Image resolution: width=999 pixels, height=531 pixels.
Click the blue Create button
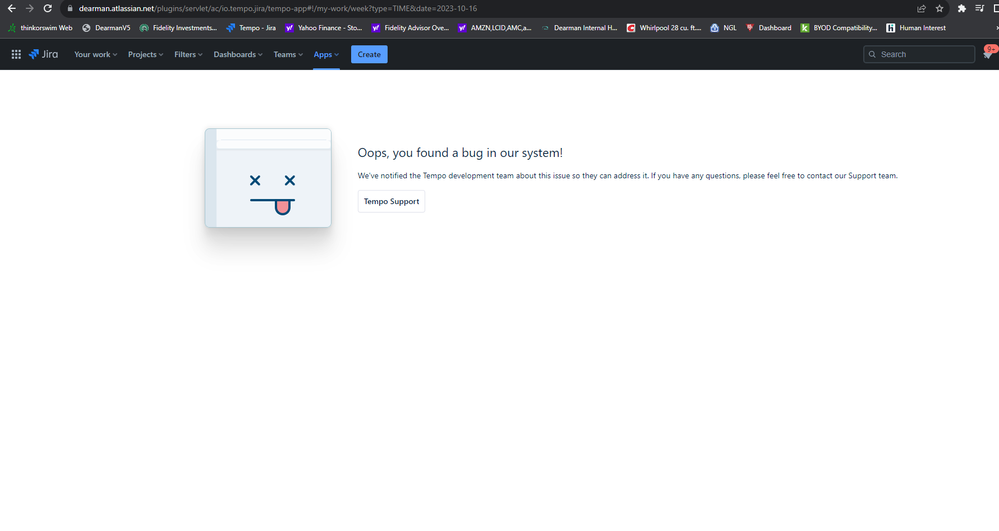click(369, 54)
